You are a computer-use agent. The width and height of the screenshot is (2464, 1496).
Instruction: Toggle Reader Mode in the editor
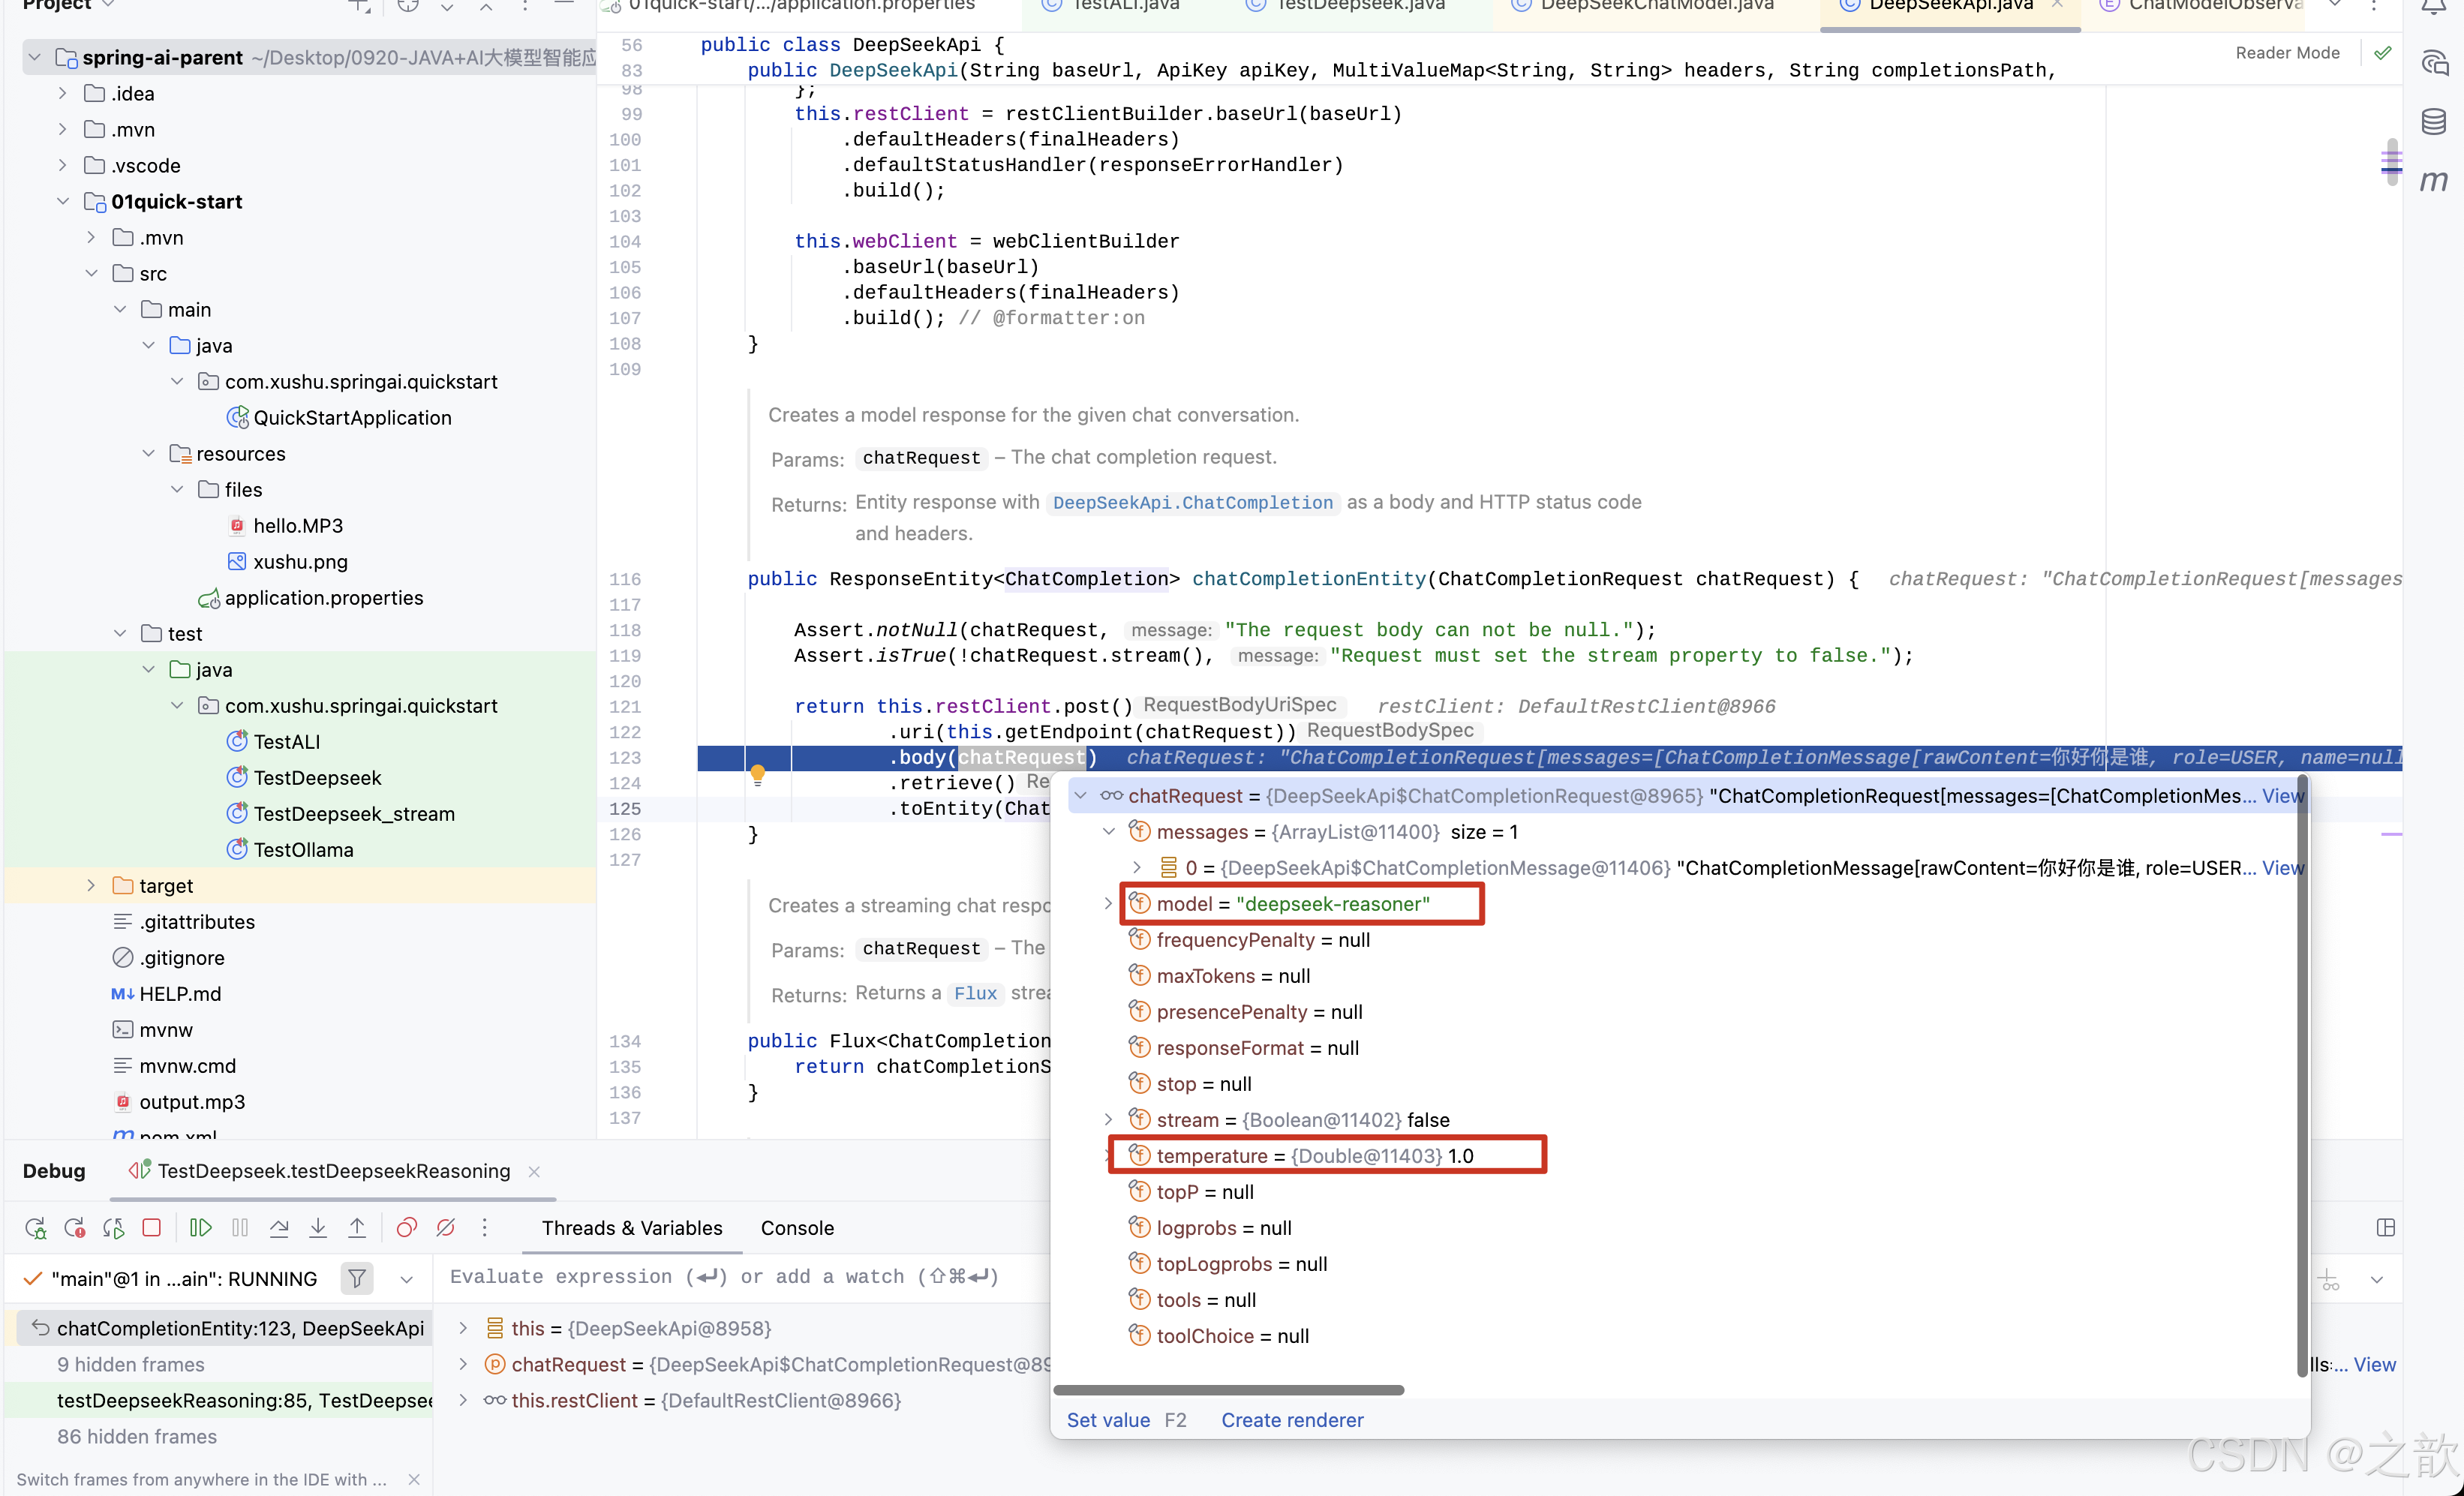2287,53
